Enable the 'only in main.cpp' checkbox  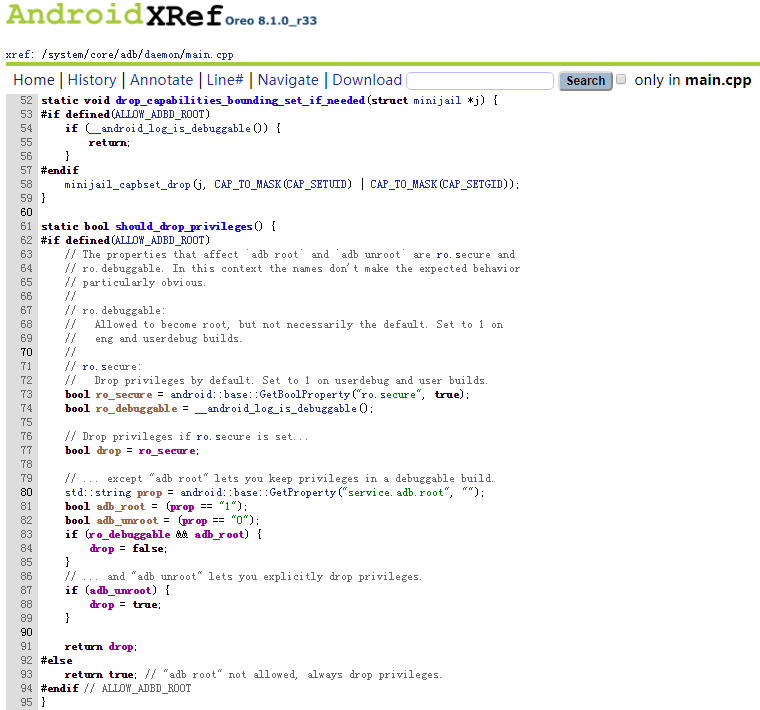(x=621, y=79)
